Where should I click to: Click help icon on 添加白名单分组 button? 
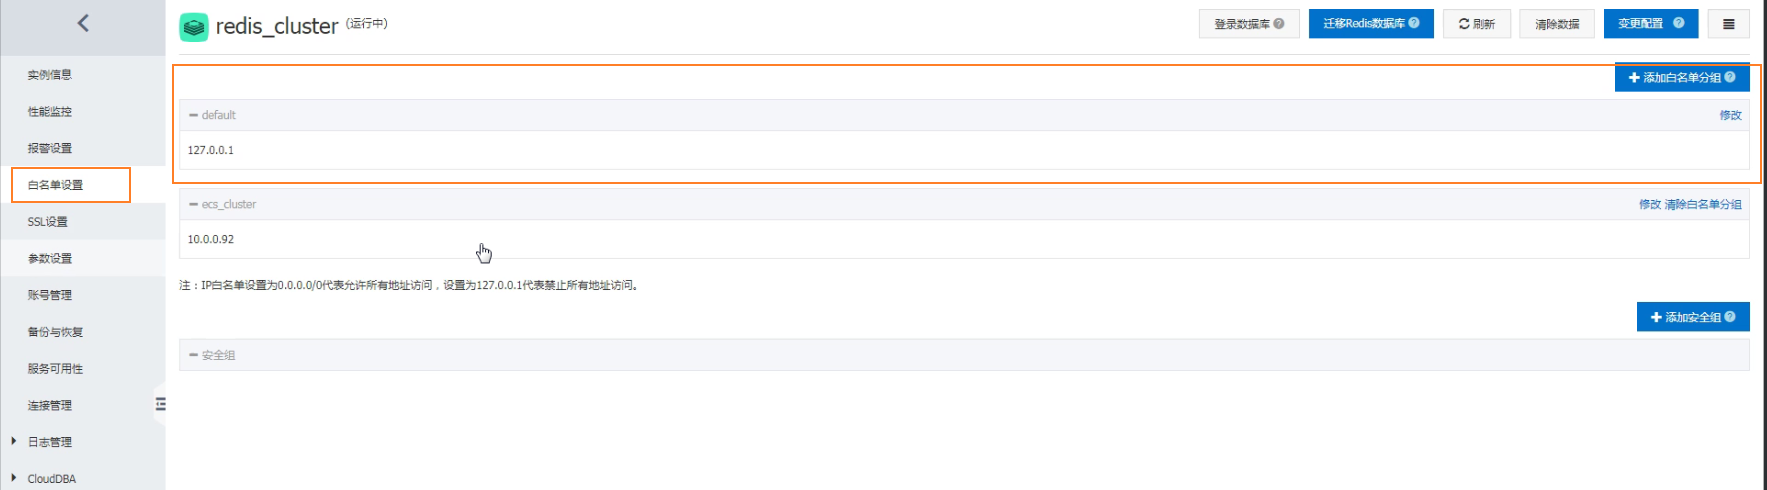coord(1730,77)
